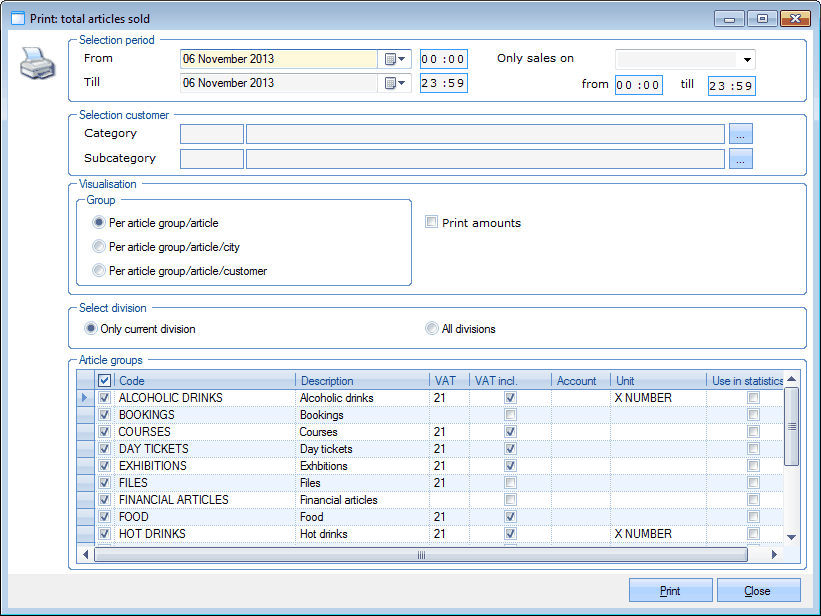The image size is (821, 616).
Task: Choose the All divisions radio button
Action: pos(432,329)
